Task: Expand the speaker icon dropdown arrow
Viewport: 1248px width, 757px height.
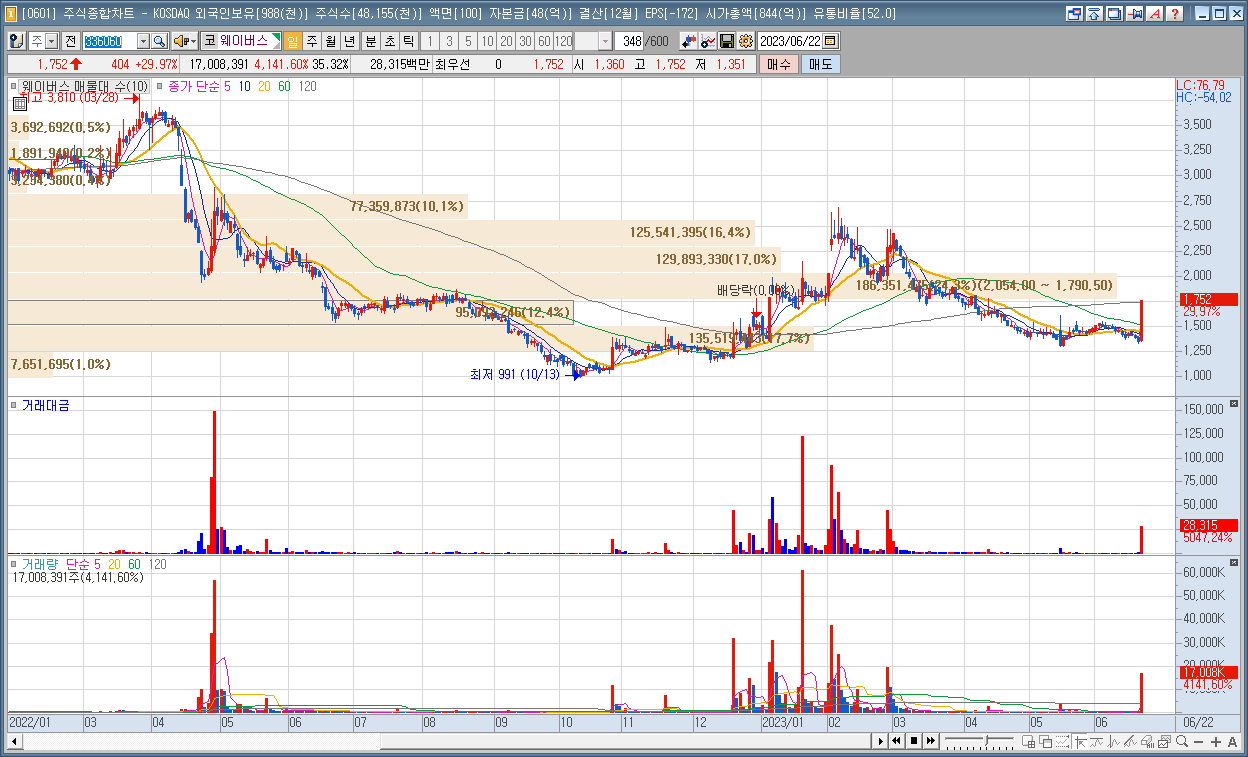Action: pyautogui.click(x=193, y=41)
